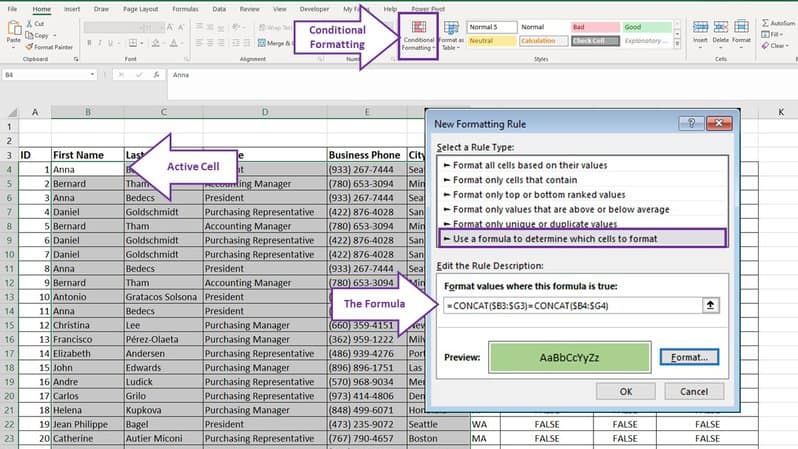798x449 pixels.
Task: Switch to the Developer tab
Action: [314, 9]
